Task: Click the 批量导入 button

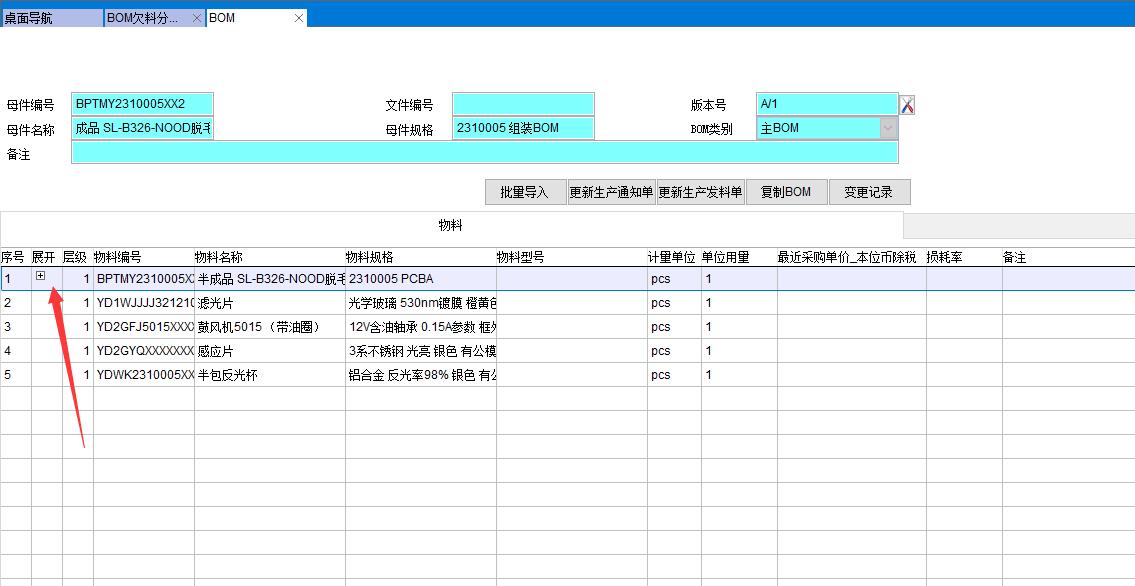Action: (x=525, y=192)
